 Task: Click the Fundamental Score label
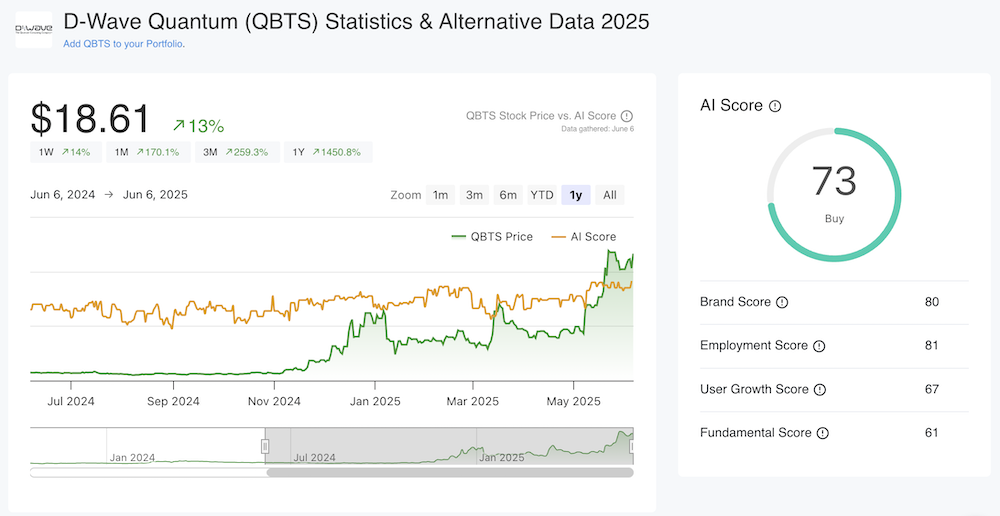coord(756,433)
